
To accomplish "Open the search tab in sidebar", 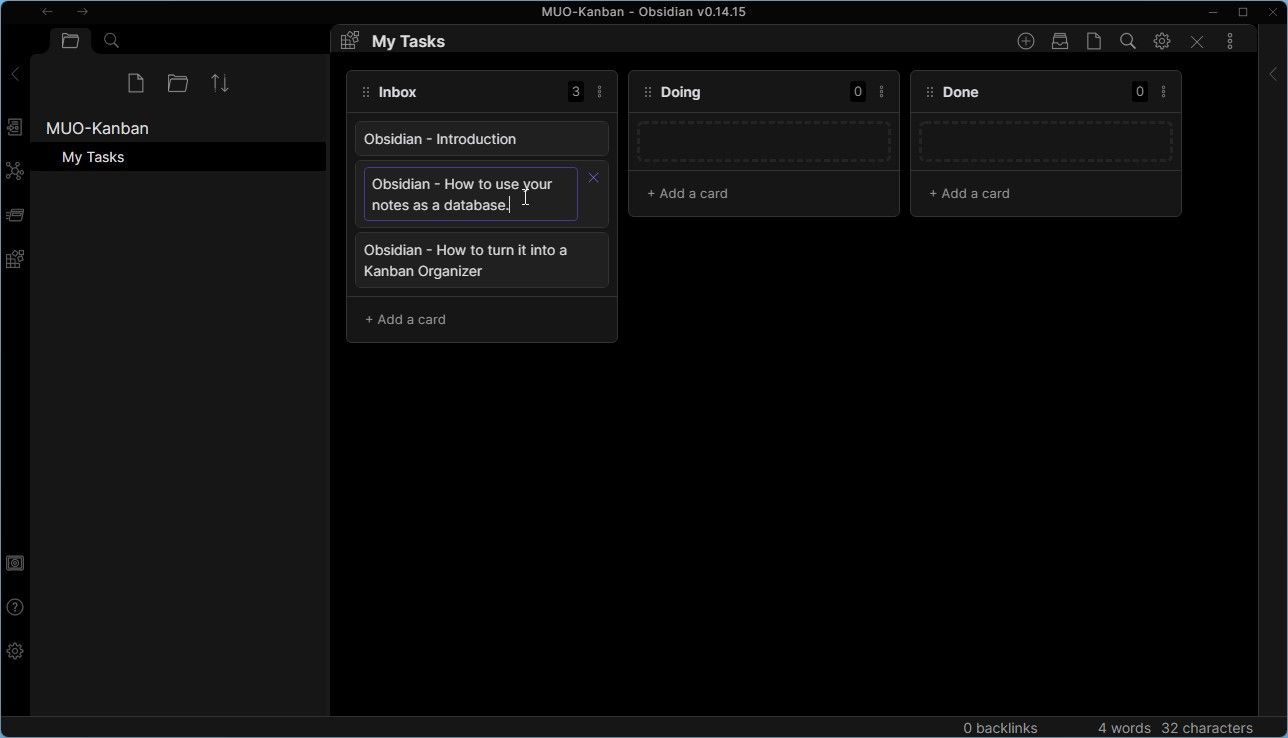I will pos(112,41).
